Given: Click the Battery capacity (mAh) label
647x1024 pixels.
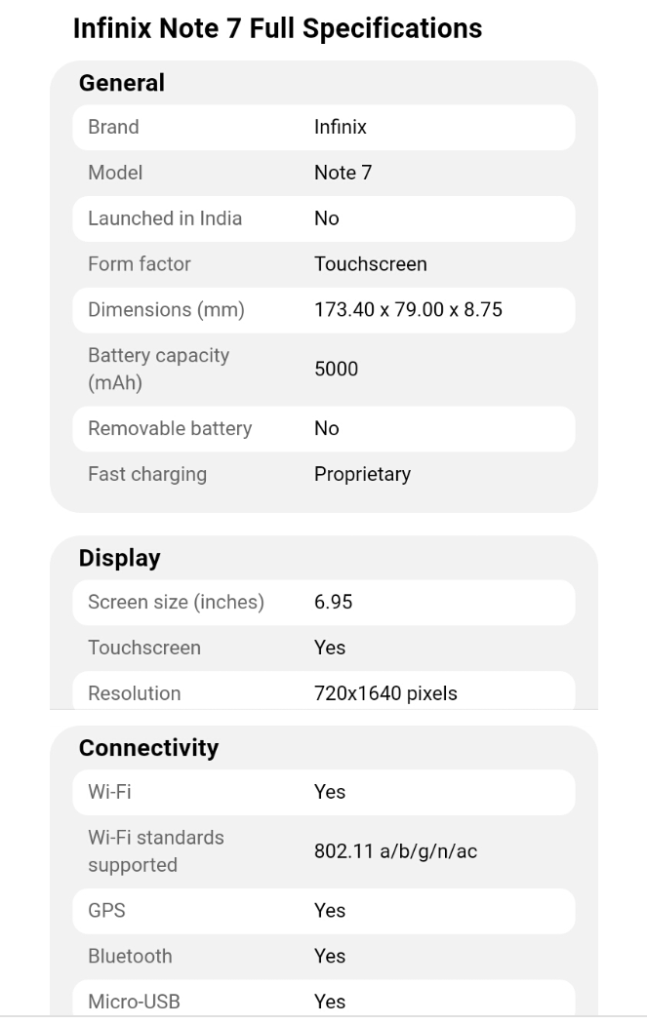Looking at the screenshot, I should [158, 369].
